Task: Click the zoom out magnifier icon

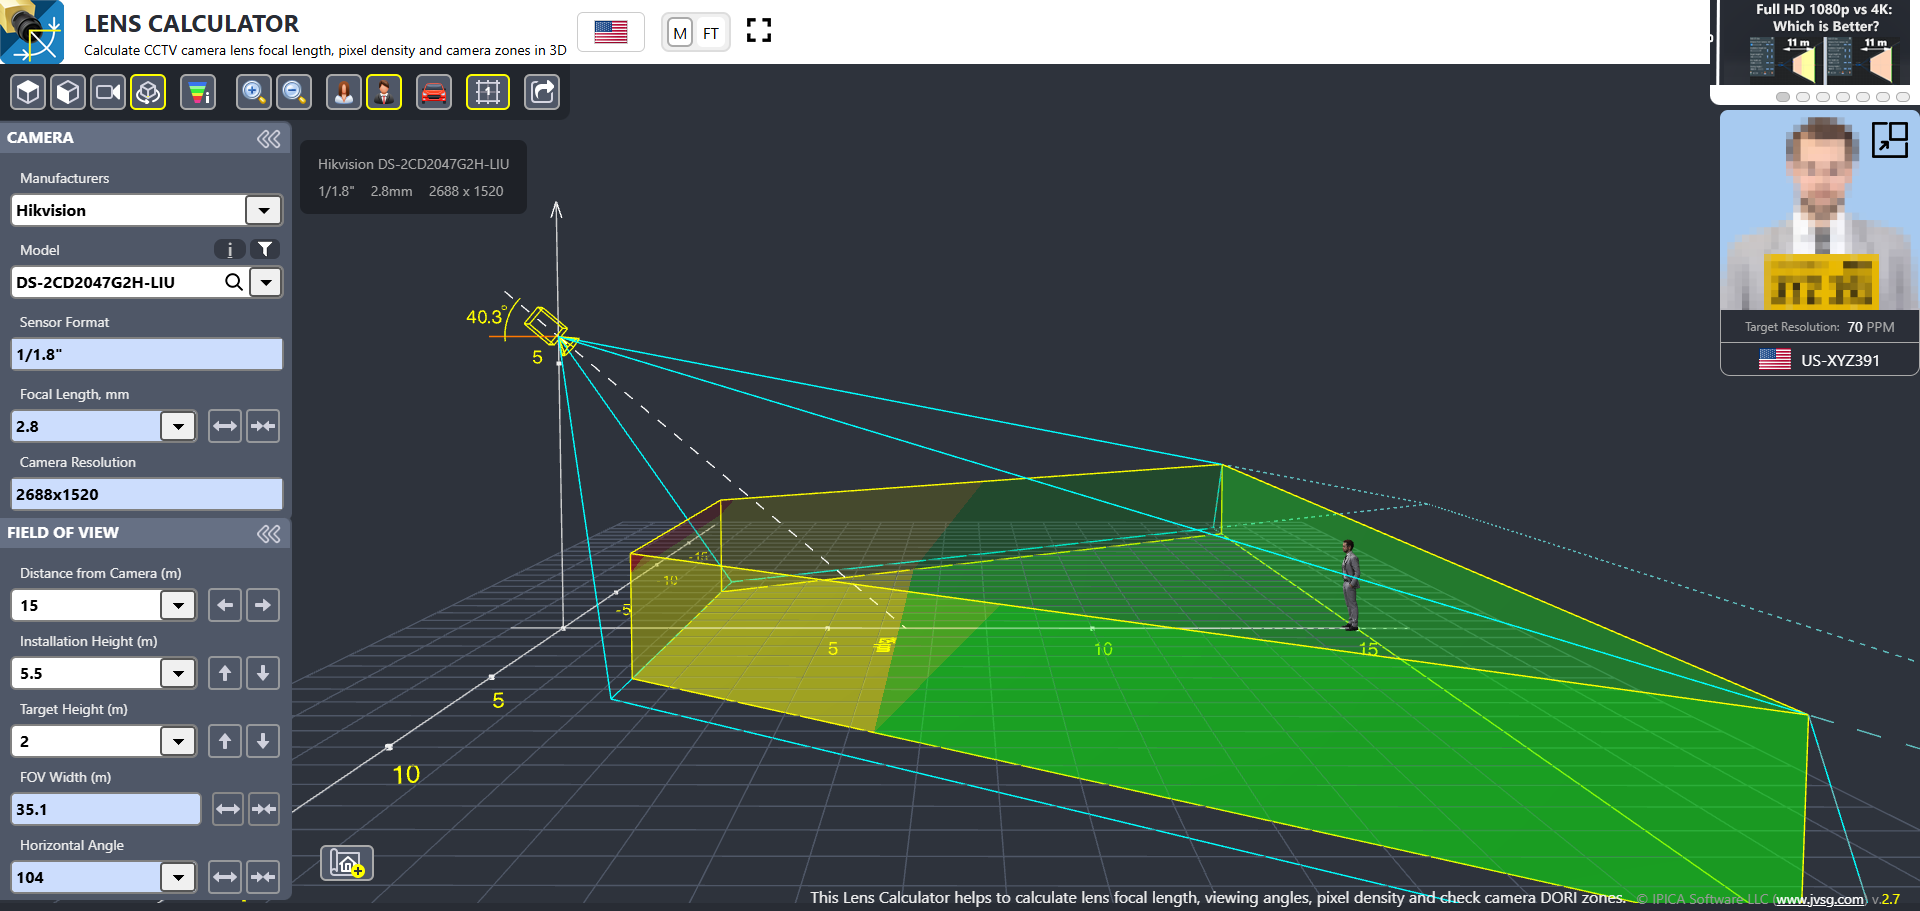Action: click(x=293, y=93)
